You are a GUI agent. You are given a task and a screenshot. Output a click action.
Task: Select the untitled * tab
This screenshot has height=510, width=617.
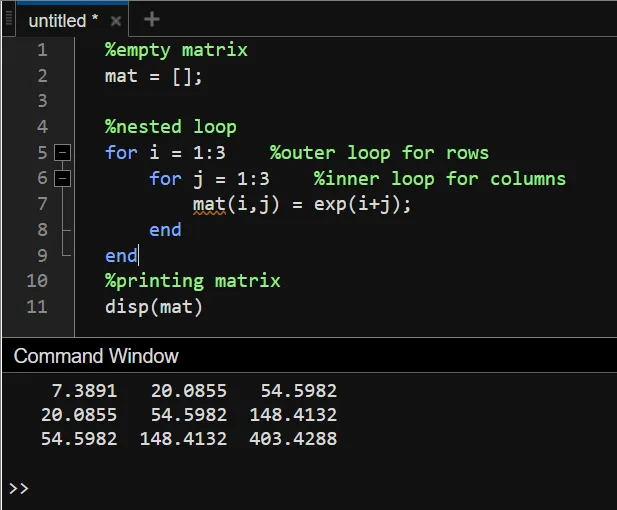point(63,21)
